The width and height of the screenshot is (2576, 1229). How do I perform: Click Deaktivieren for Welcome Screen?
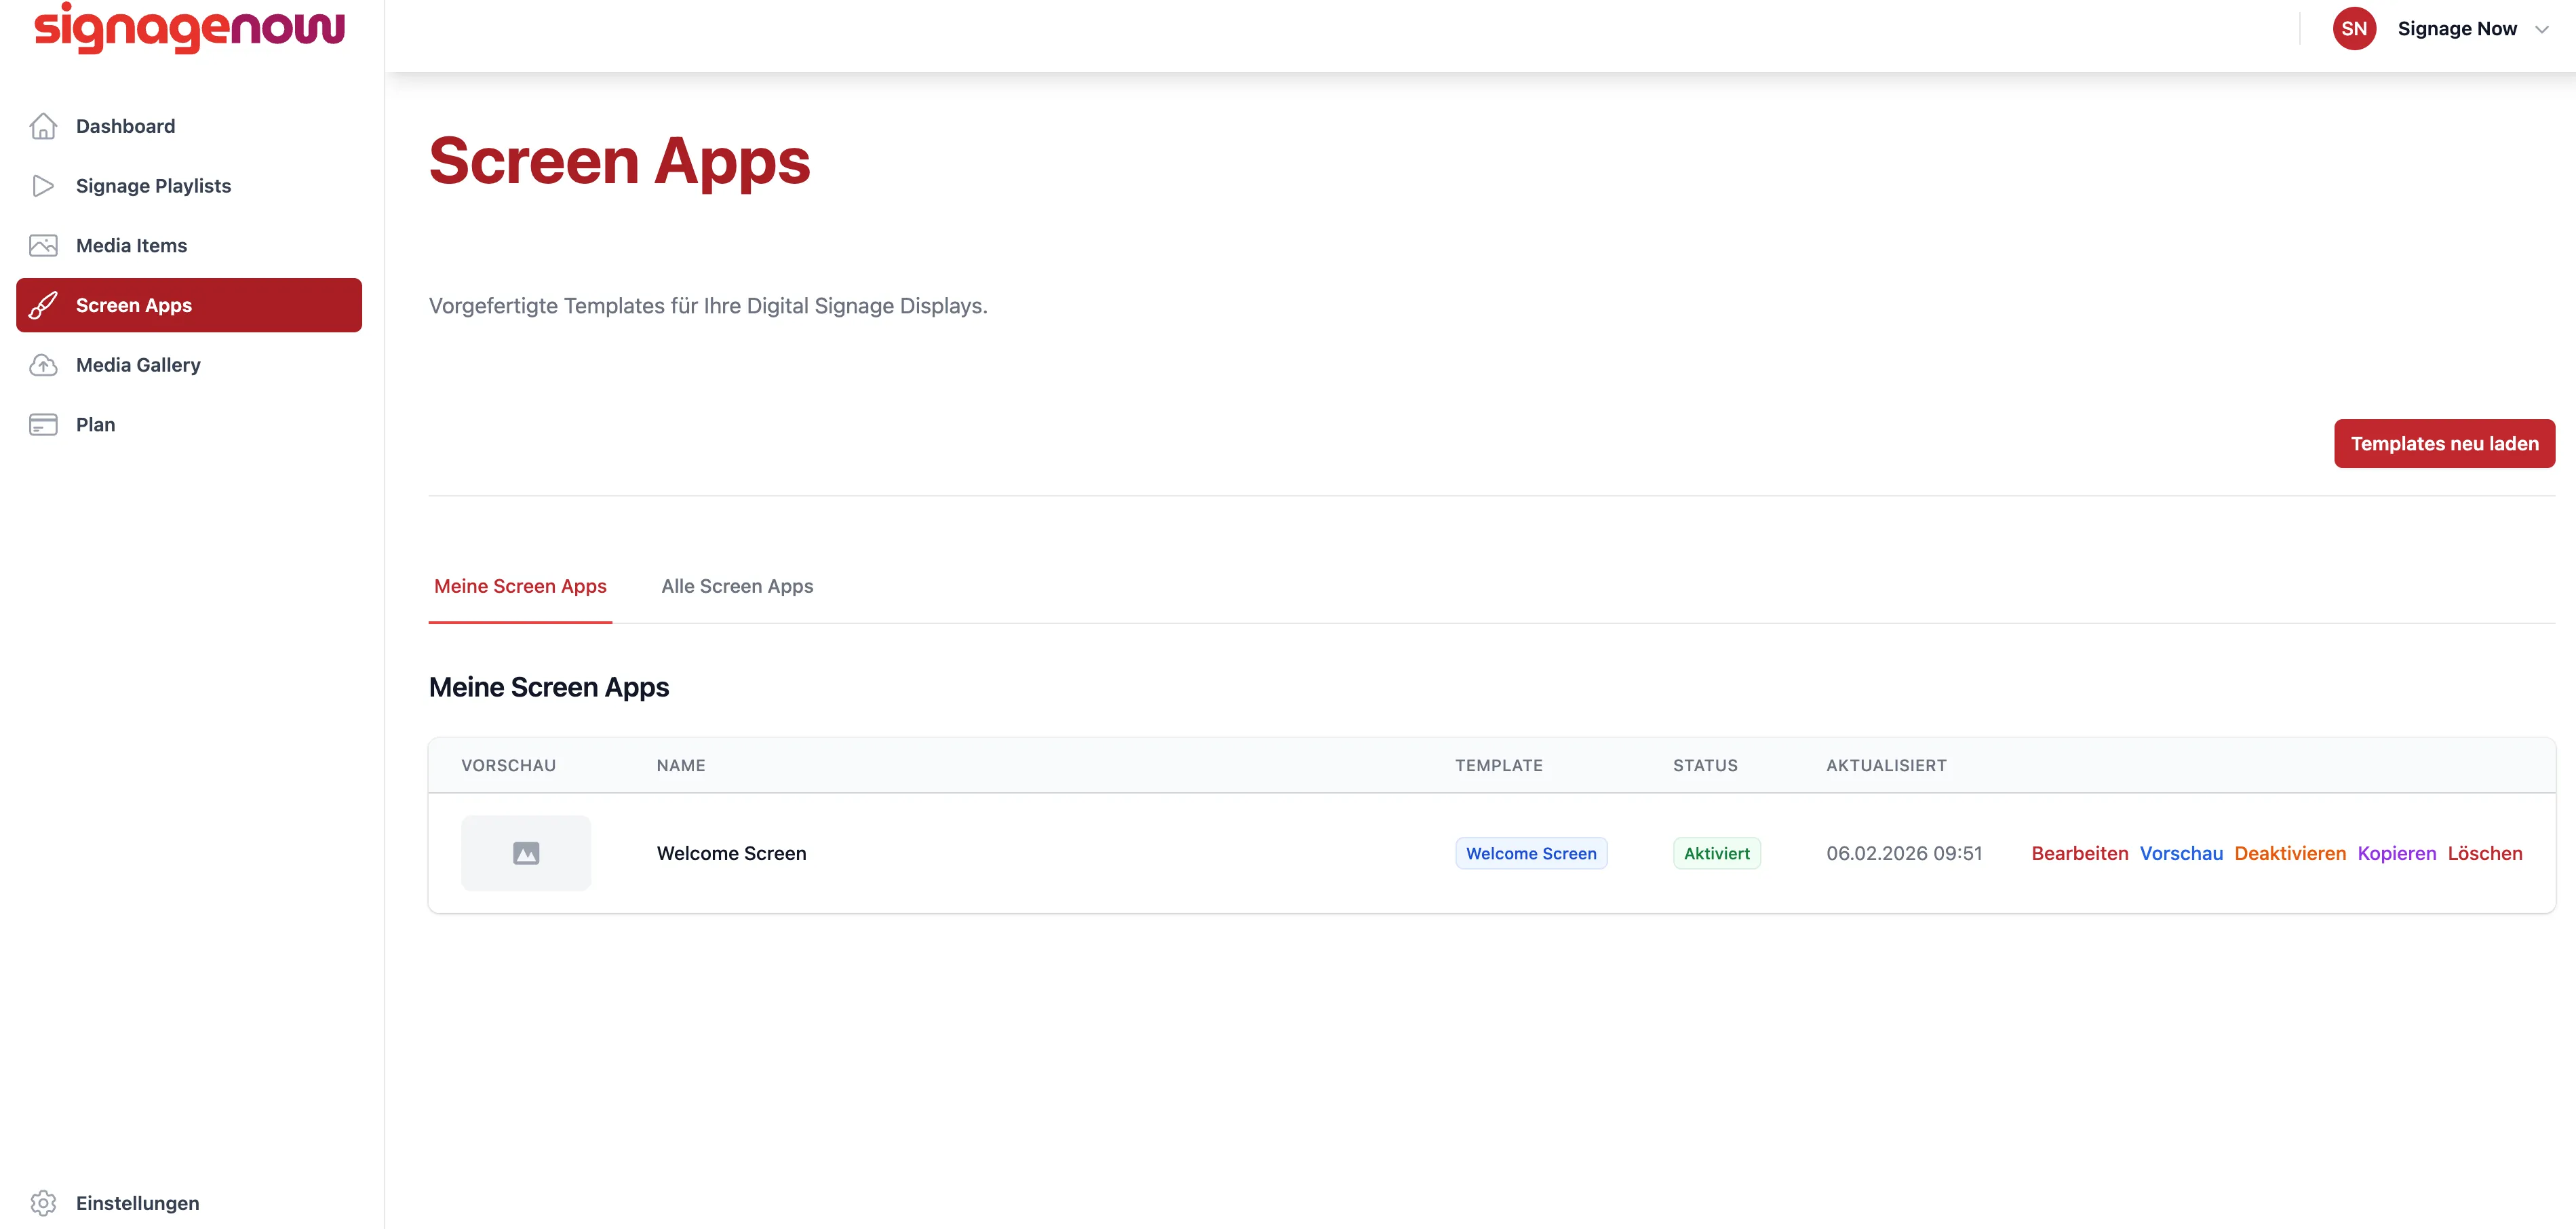[2290, 854]
